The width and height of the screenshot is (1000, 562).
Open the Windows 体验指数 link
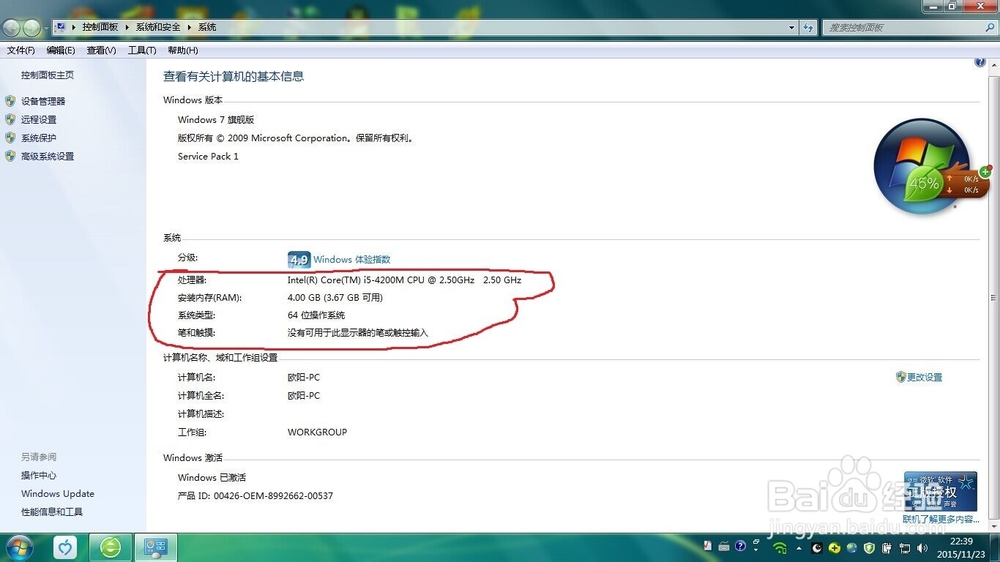pos(351,260)
